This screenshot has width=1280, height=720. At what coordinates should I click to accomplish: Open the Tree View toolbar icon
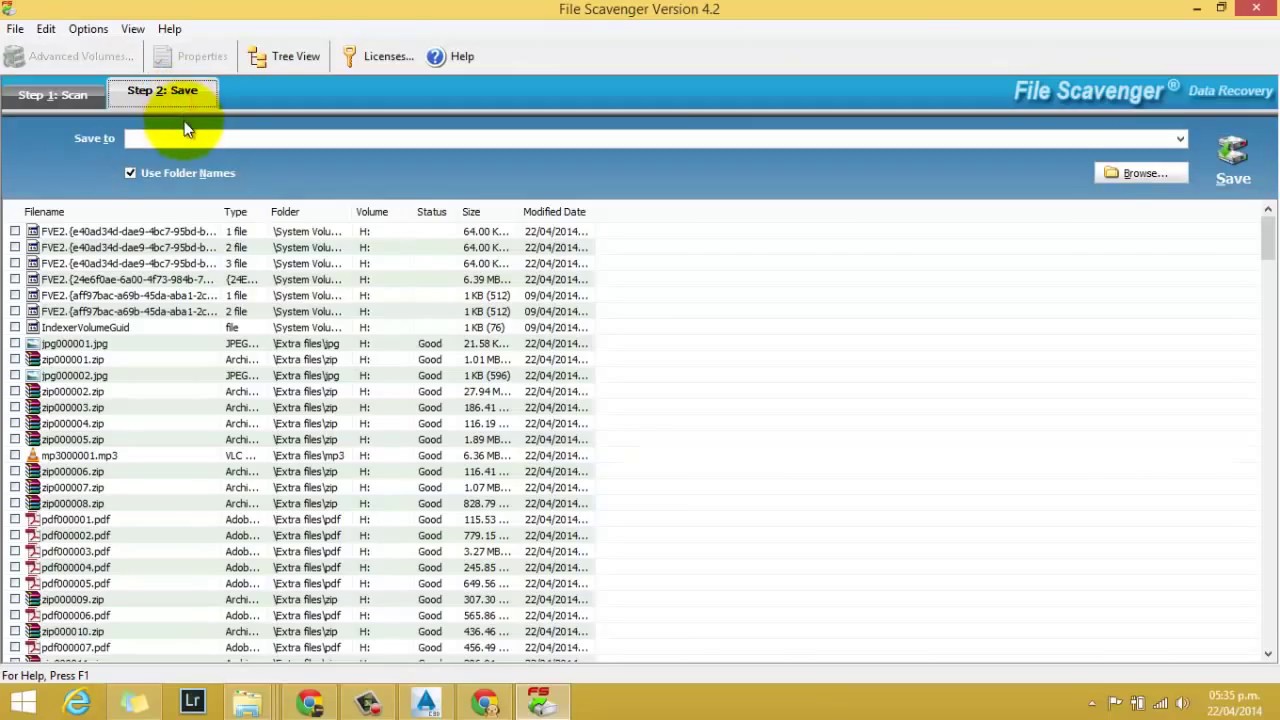click(x=258, y=57)
